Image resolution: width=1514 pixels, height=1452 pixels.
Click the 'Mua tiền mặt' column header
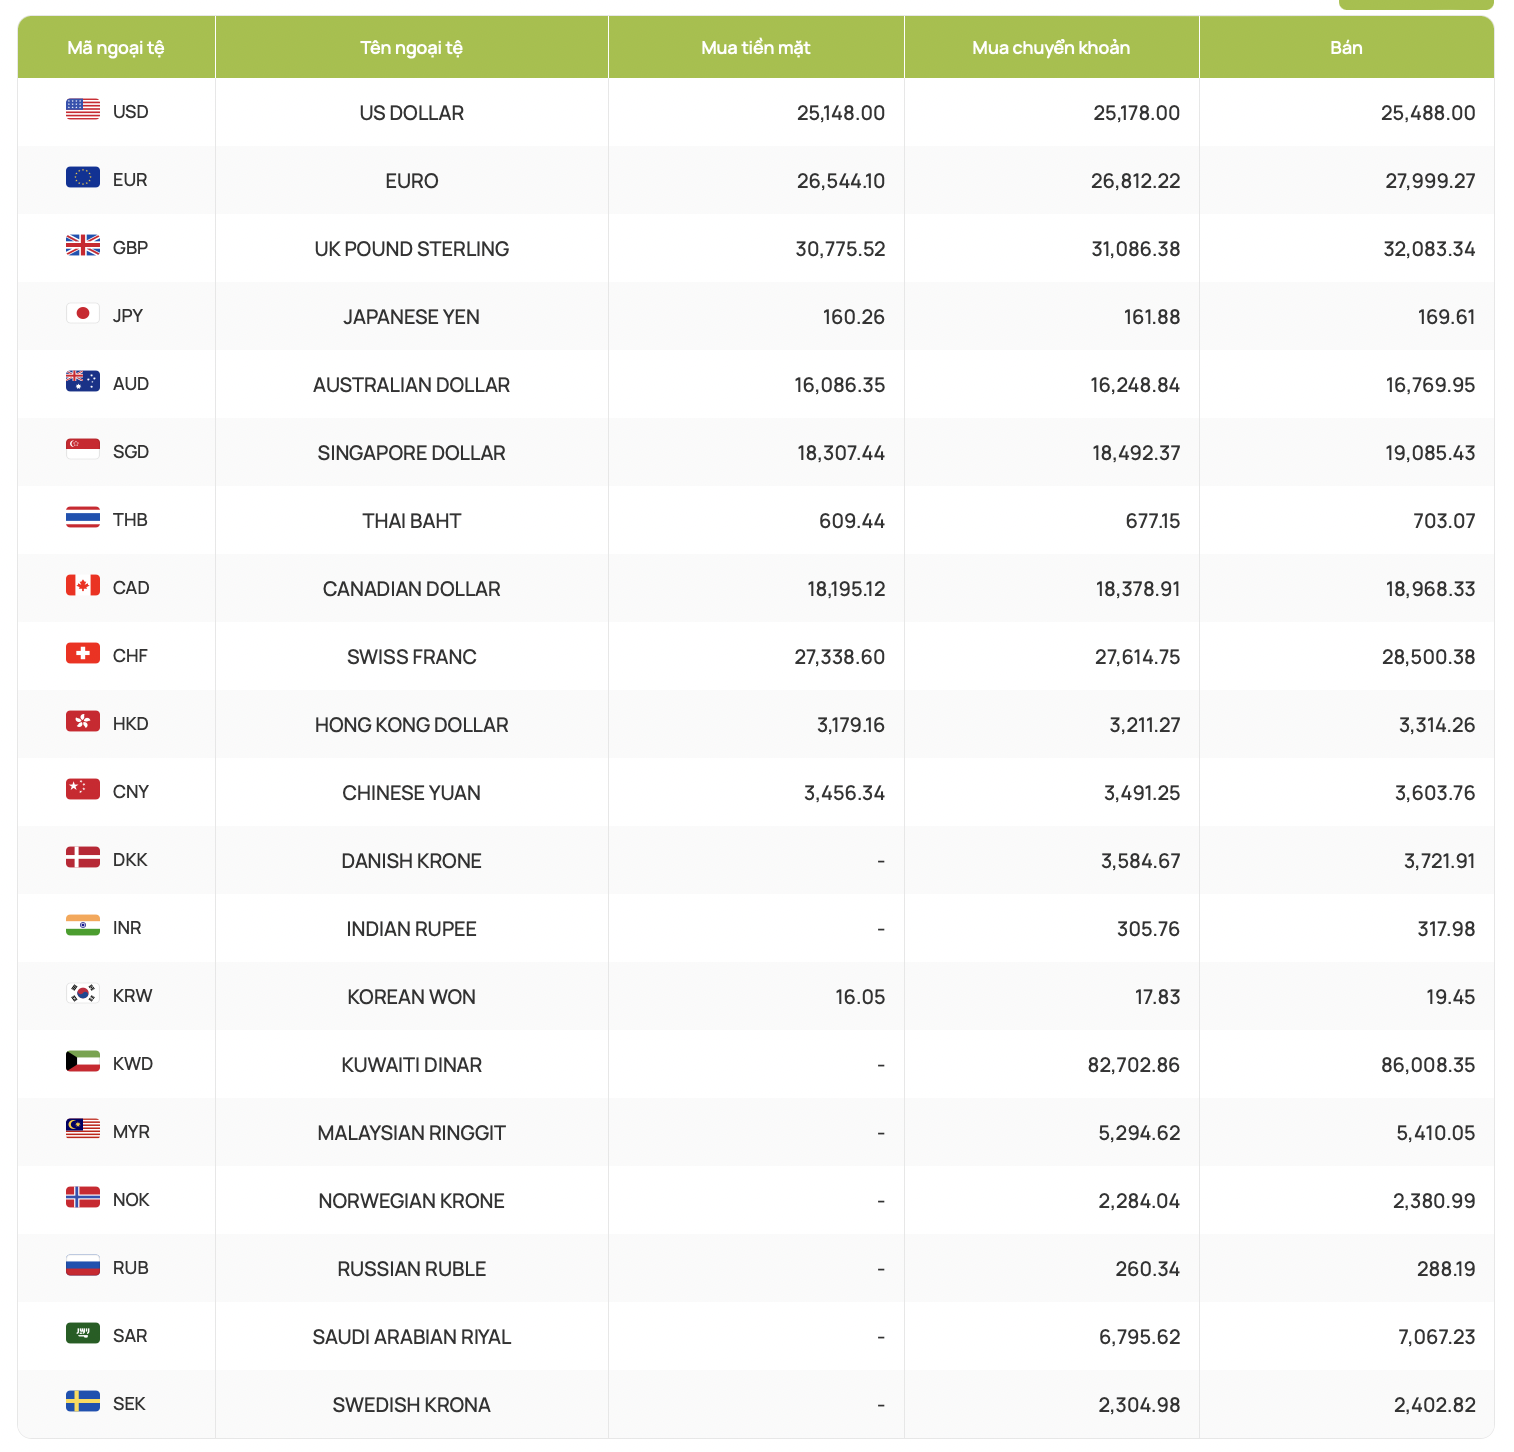coord(756,48)
